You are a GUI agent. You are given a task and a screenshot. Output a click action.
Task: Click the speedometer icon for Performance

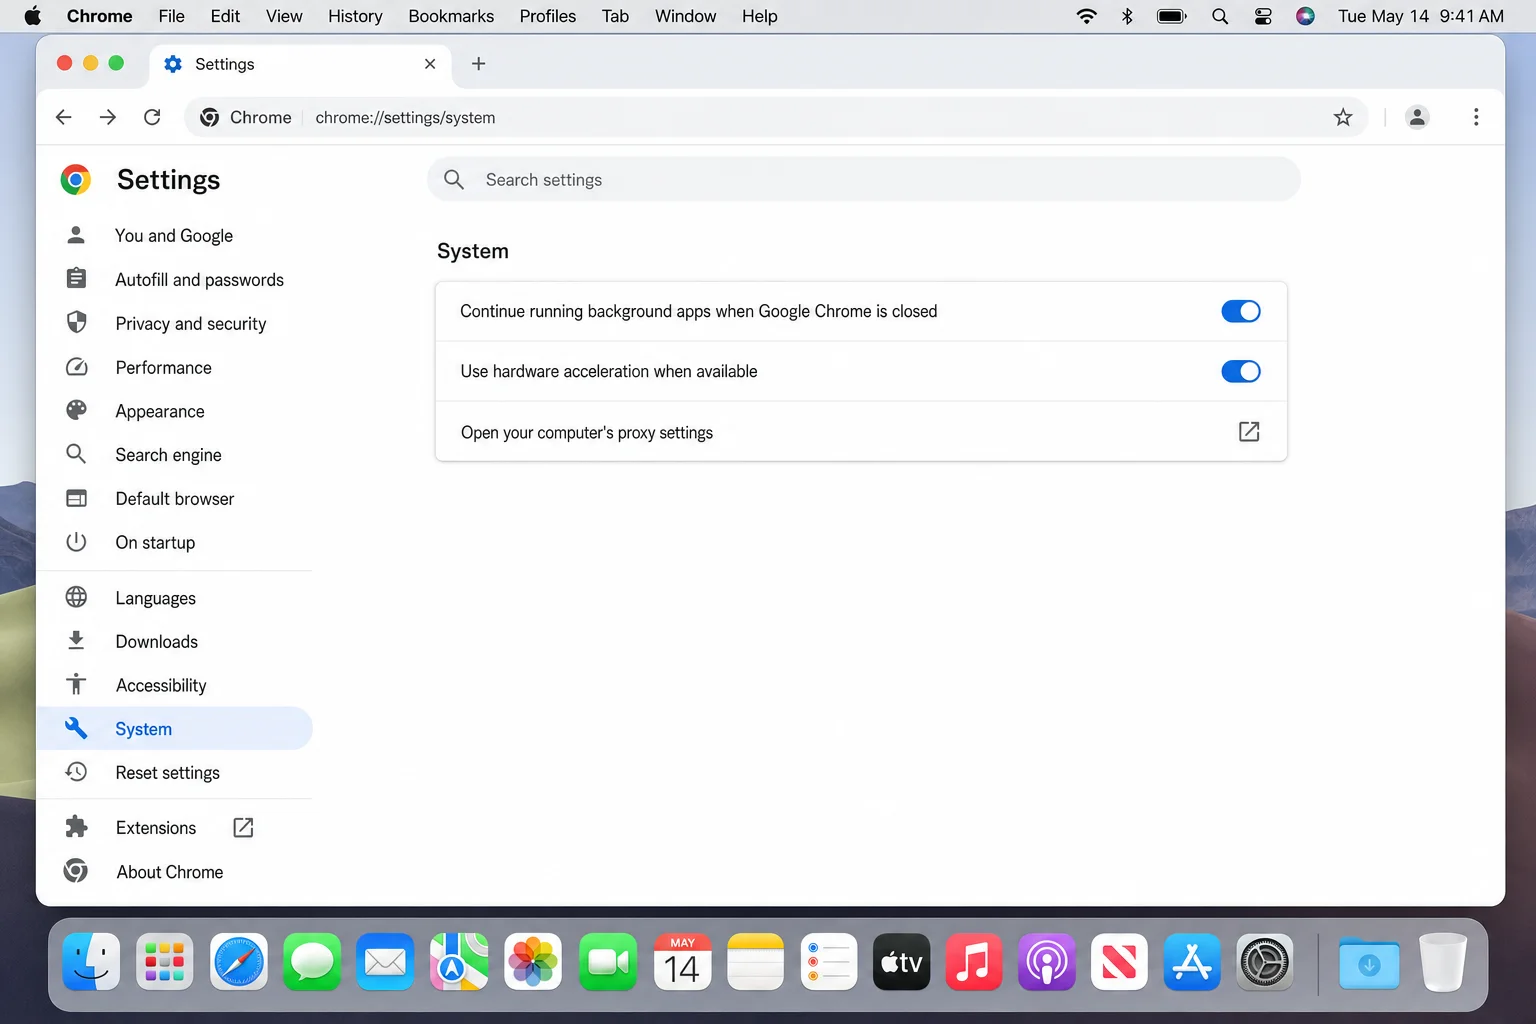[76, 367]
